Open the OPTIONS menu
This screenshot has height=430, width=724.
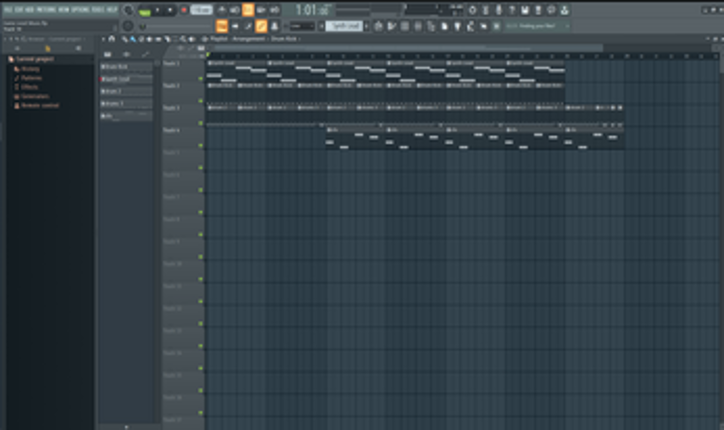(76, 10)
